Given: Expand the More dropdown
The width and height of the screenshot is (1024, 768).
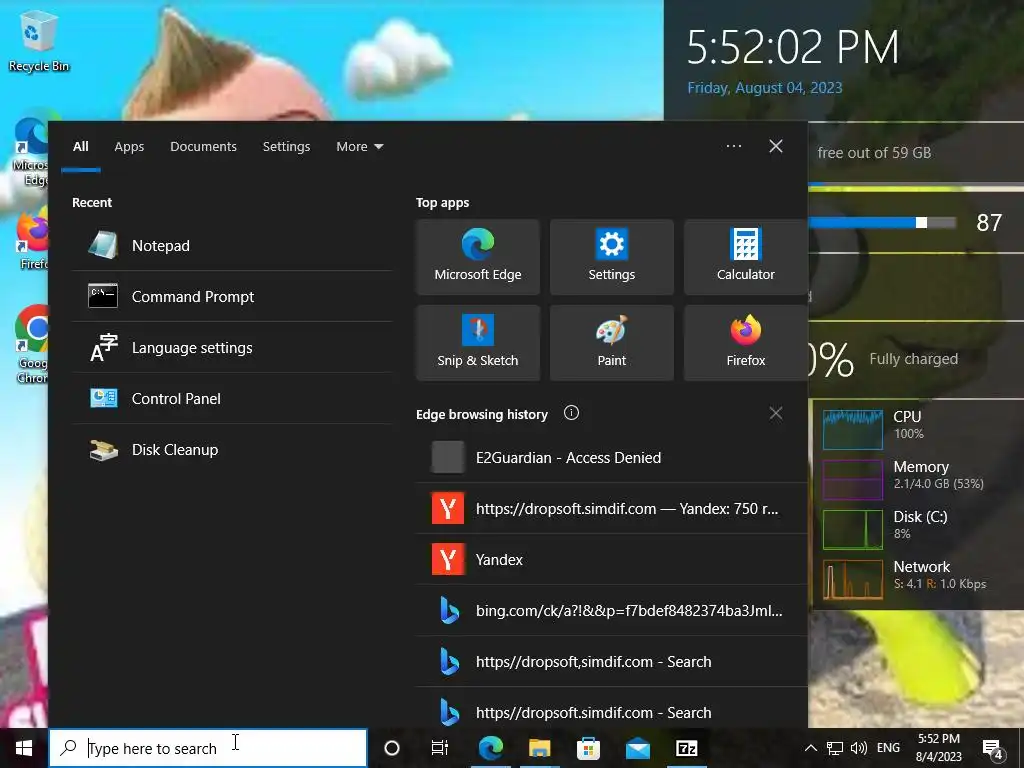Looking at the screenshot, I should (359, 147).
